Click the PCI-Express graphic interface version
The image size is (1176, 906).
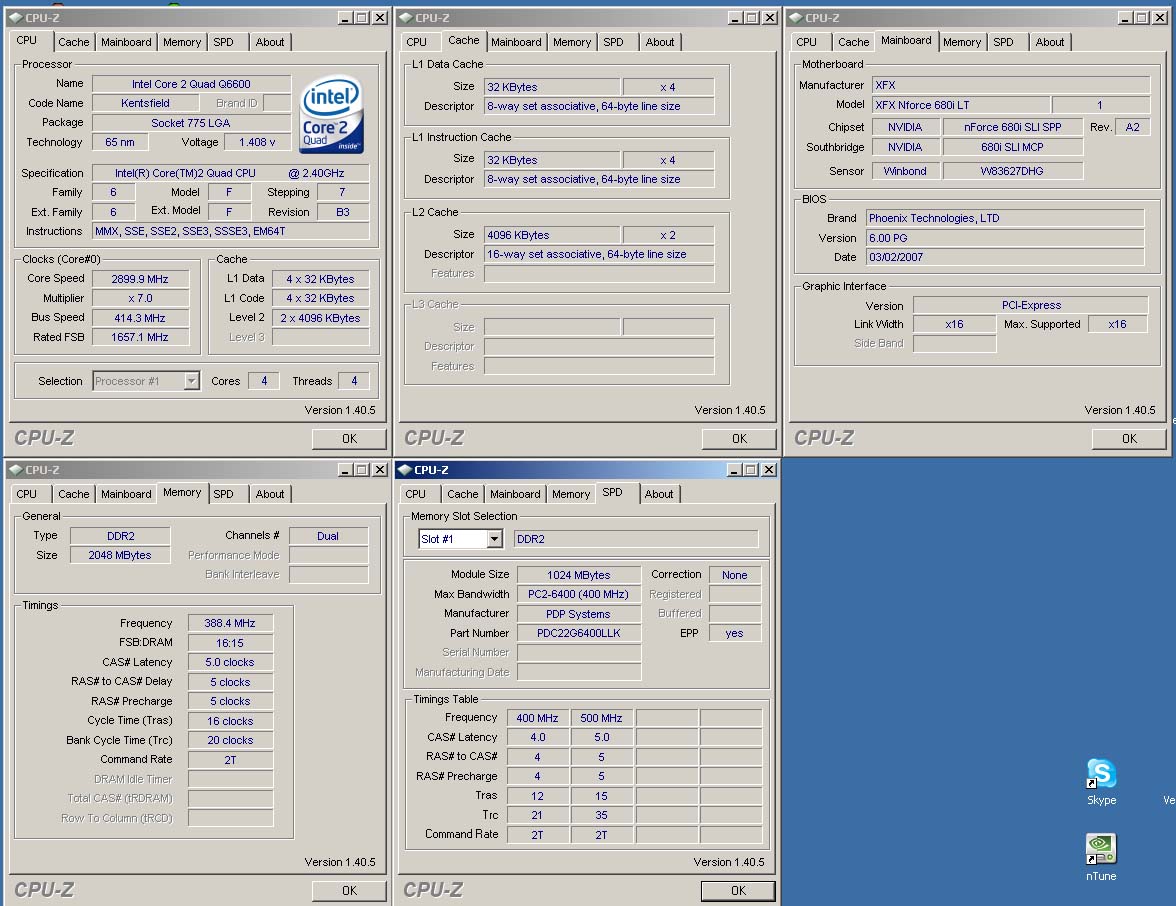click(1031, 305)
